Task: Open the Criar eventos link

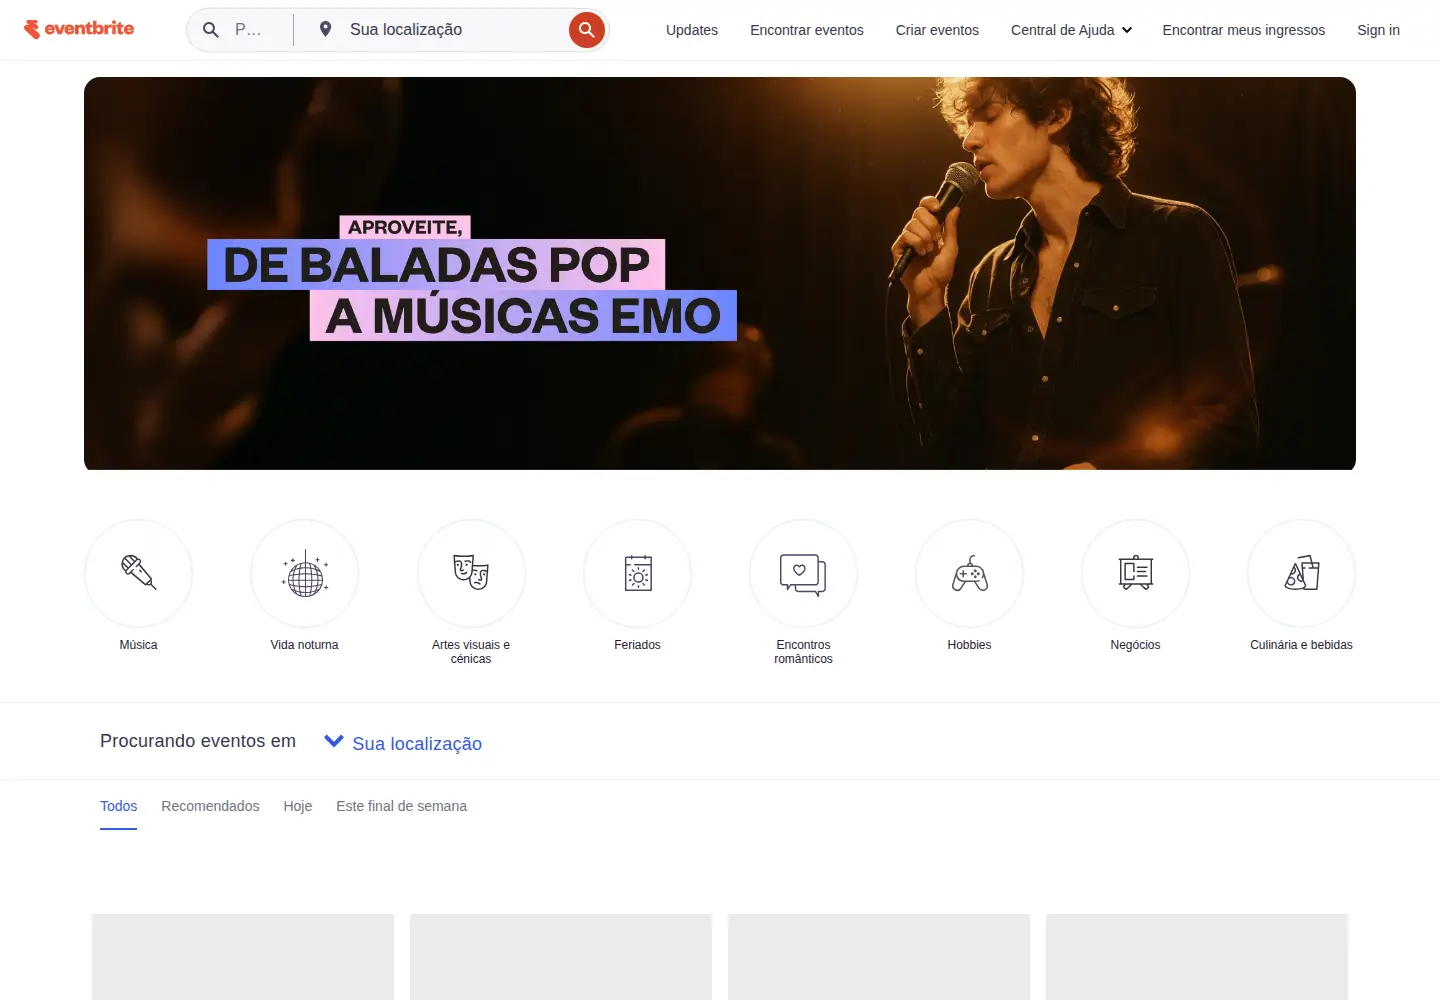Action: point(937,30)
